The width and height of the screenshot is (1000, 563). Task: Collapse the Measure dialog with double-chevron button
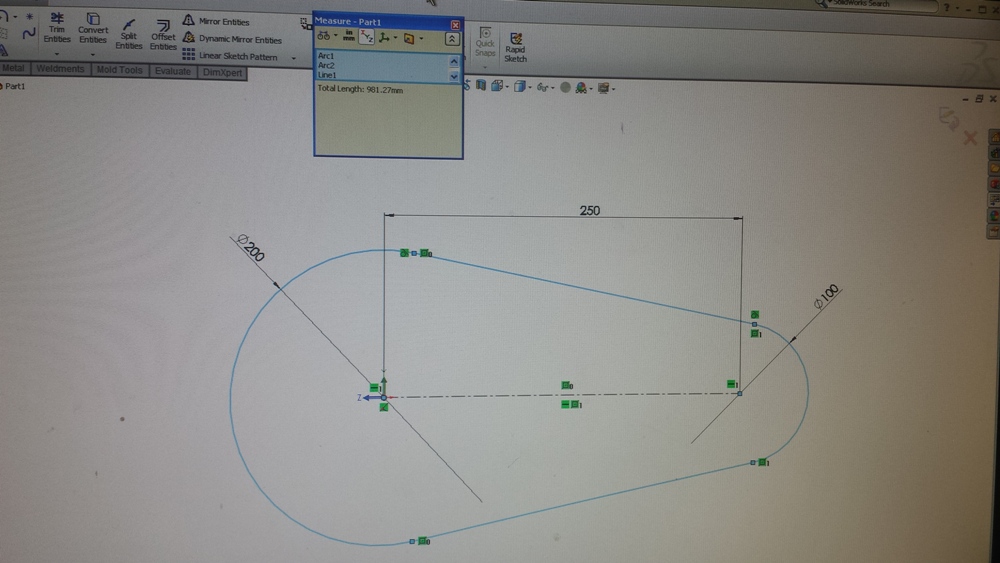coord(452,38)
